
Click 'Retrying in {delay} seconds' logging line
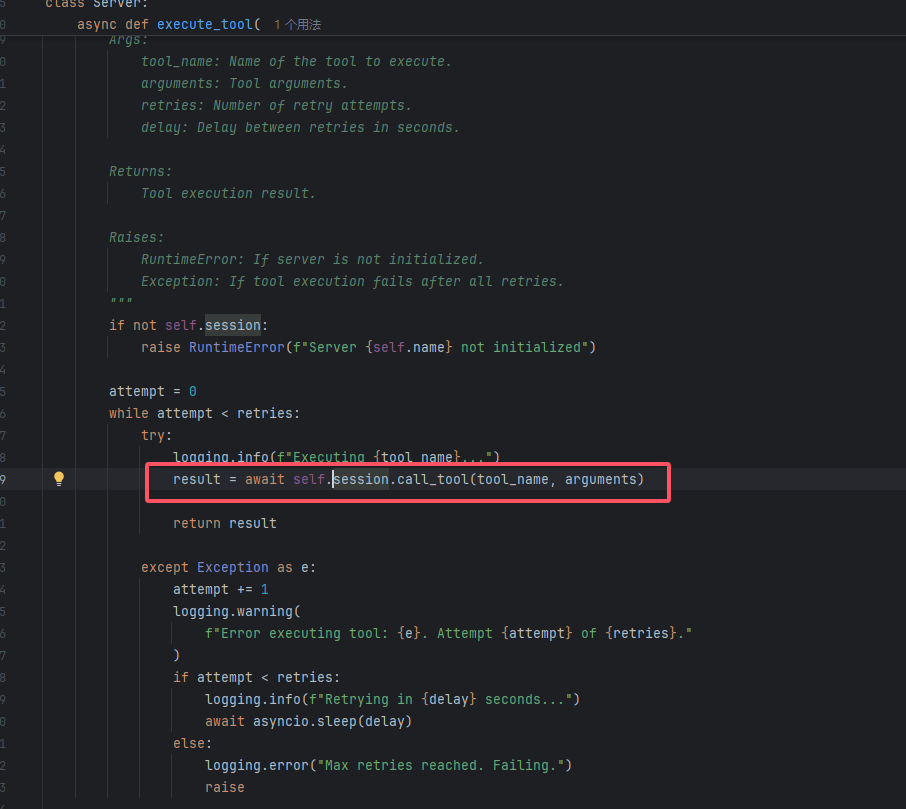tap(392, 699)
